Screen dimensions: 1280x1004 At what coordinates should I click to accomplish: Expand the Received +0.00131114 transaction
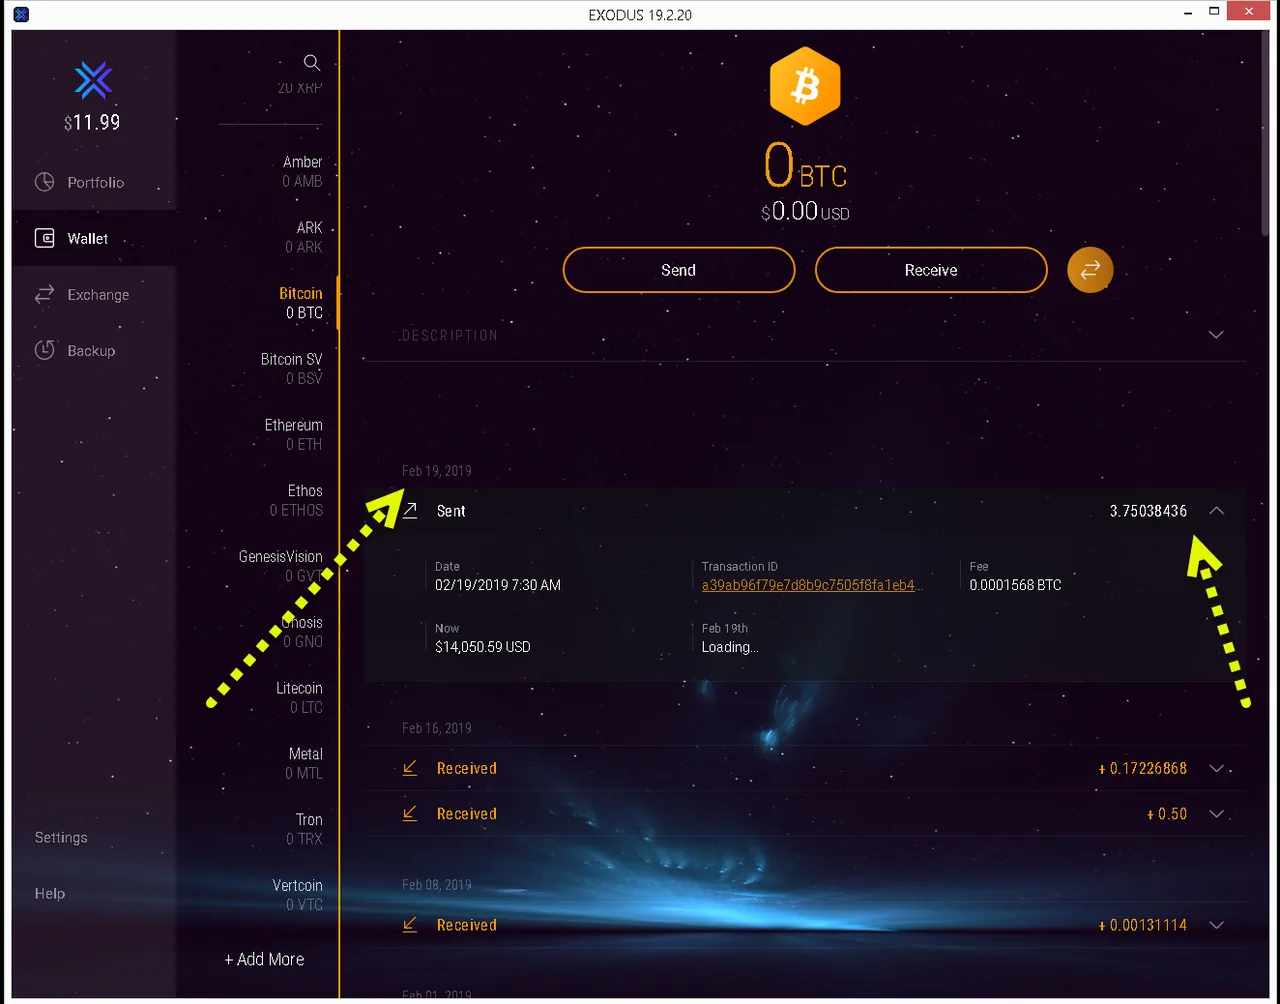pos(1216,925)
